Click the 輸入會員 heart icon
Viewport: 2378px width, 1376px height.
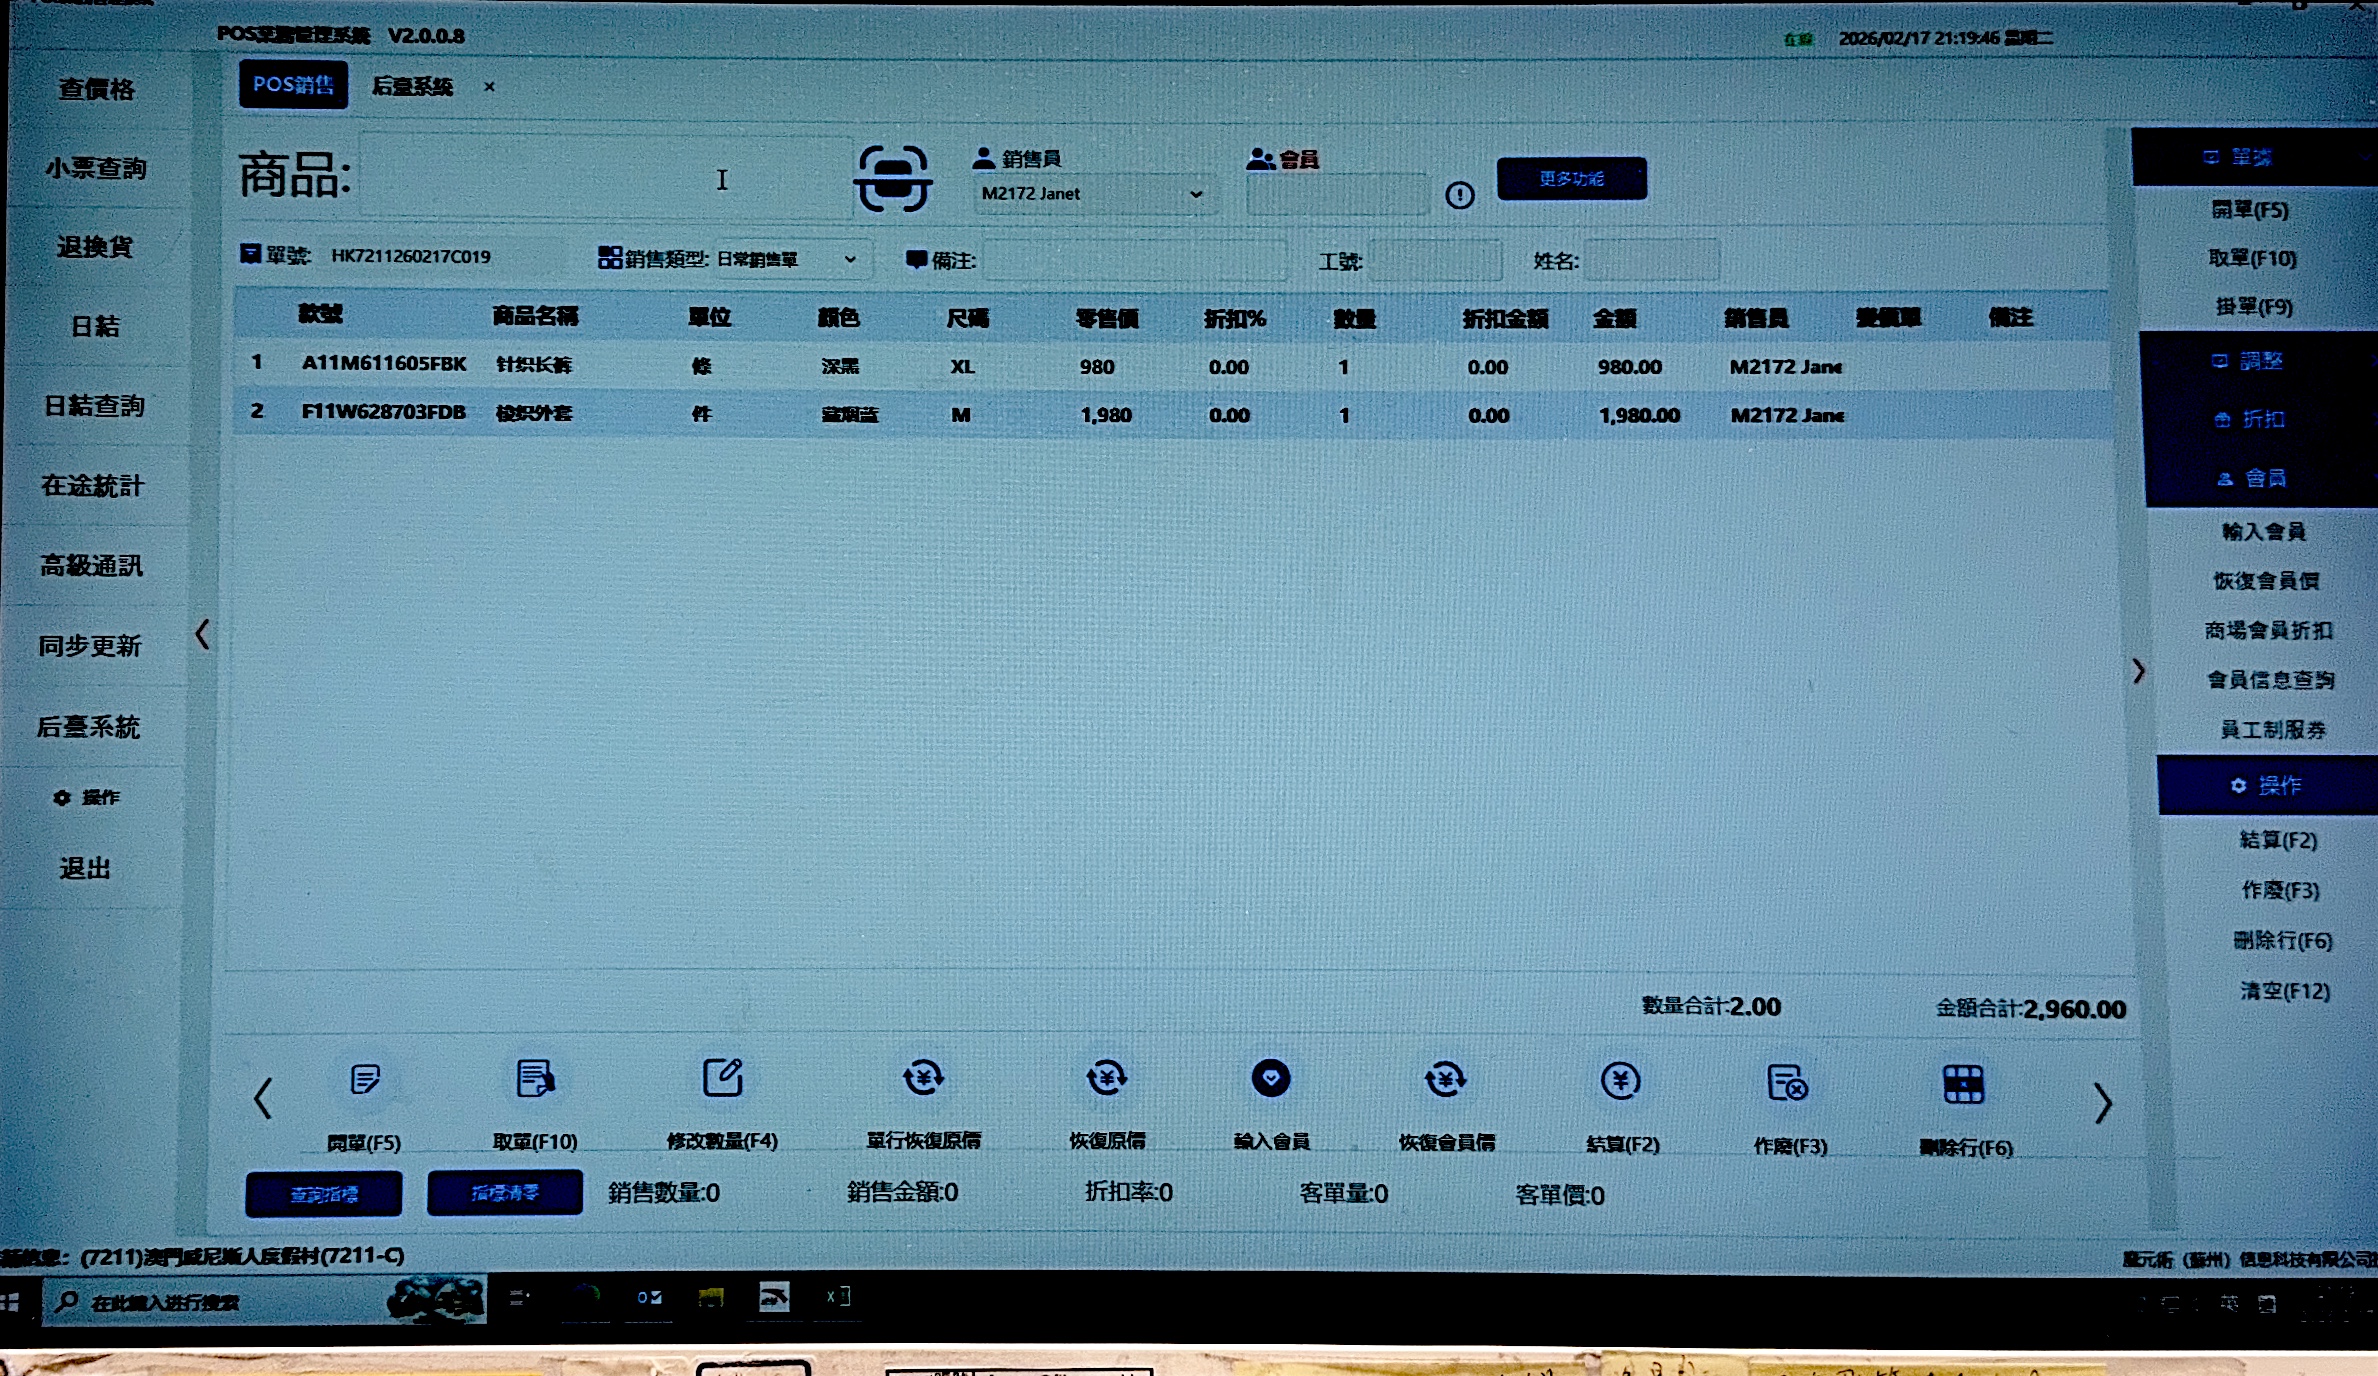pyautogui.click(x=1271, y=1079)
